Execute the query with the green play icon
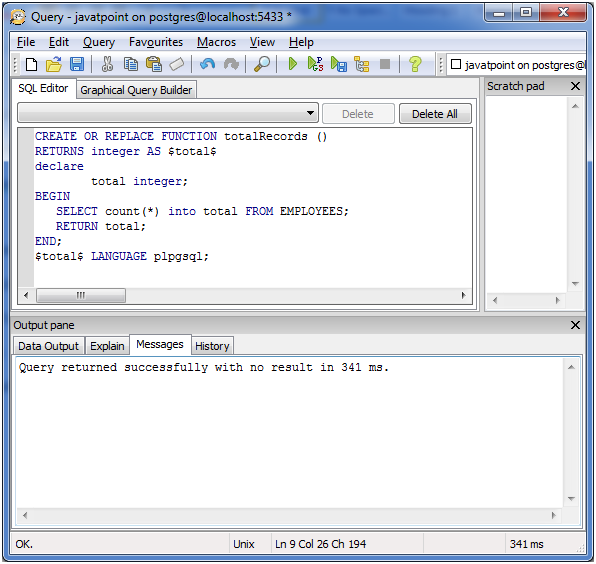 [292, 64]
